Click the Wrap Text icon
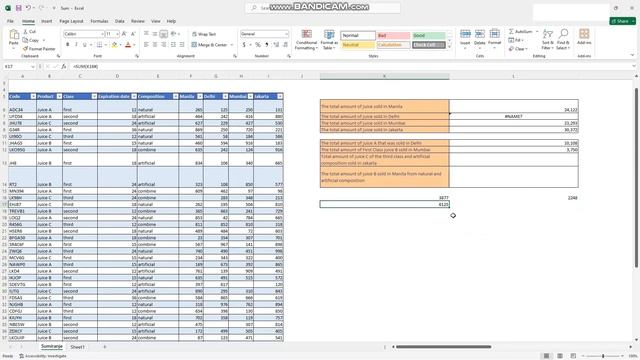Viewport: 640px width, 360px height. point(194,34)
